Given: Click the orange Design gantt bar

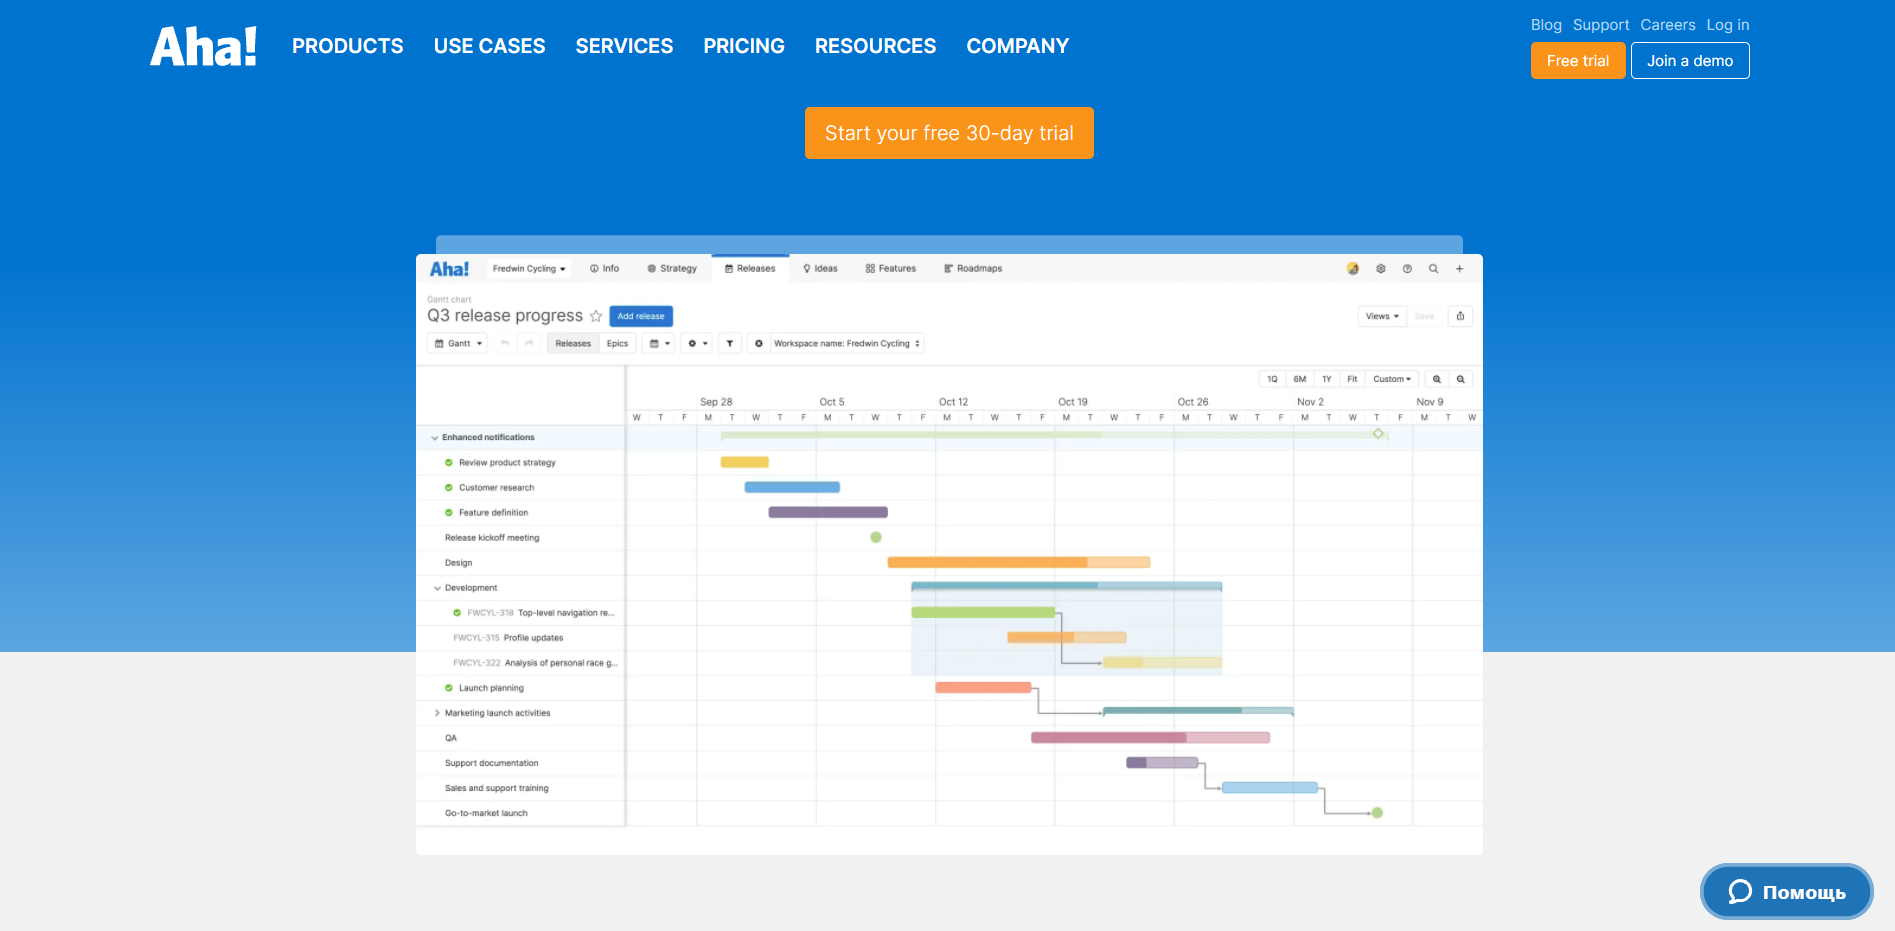Looking at the screenshot, I should pyautogui.click(x=1019, y=562).
